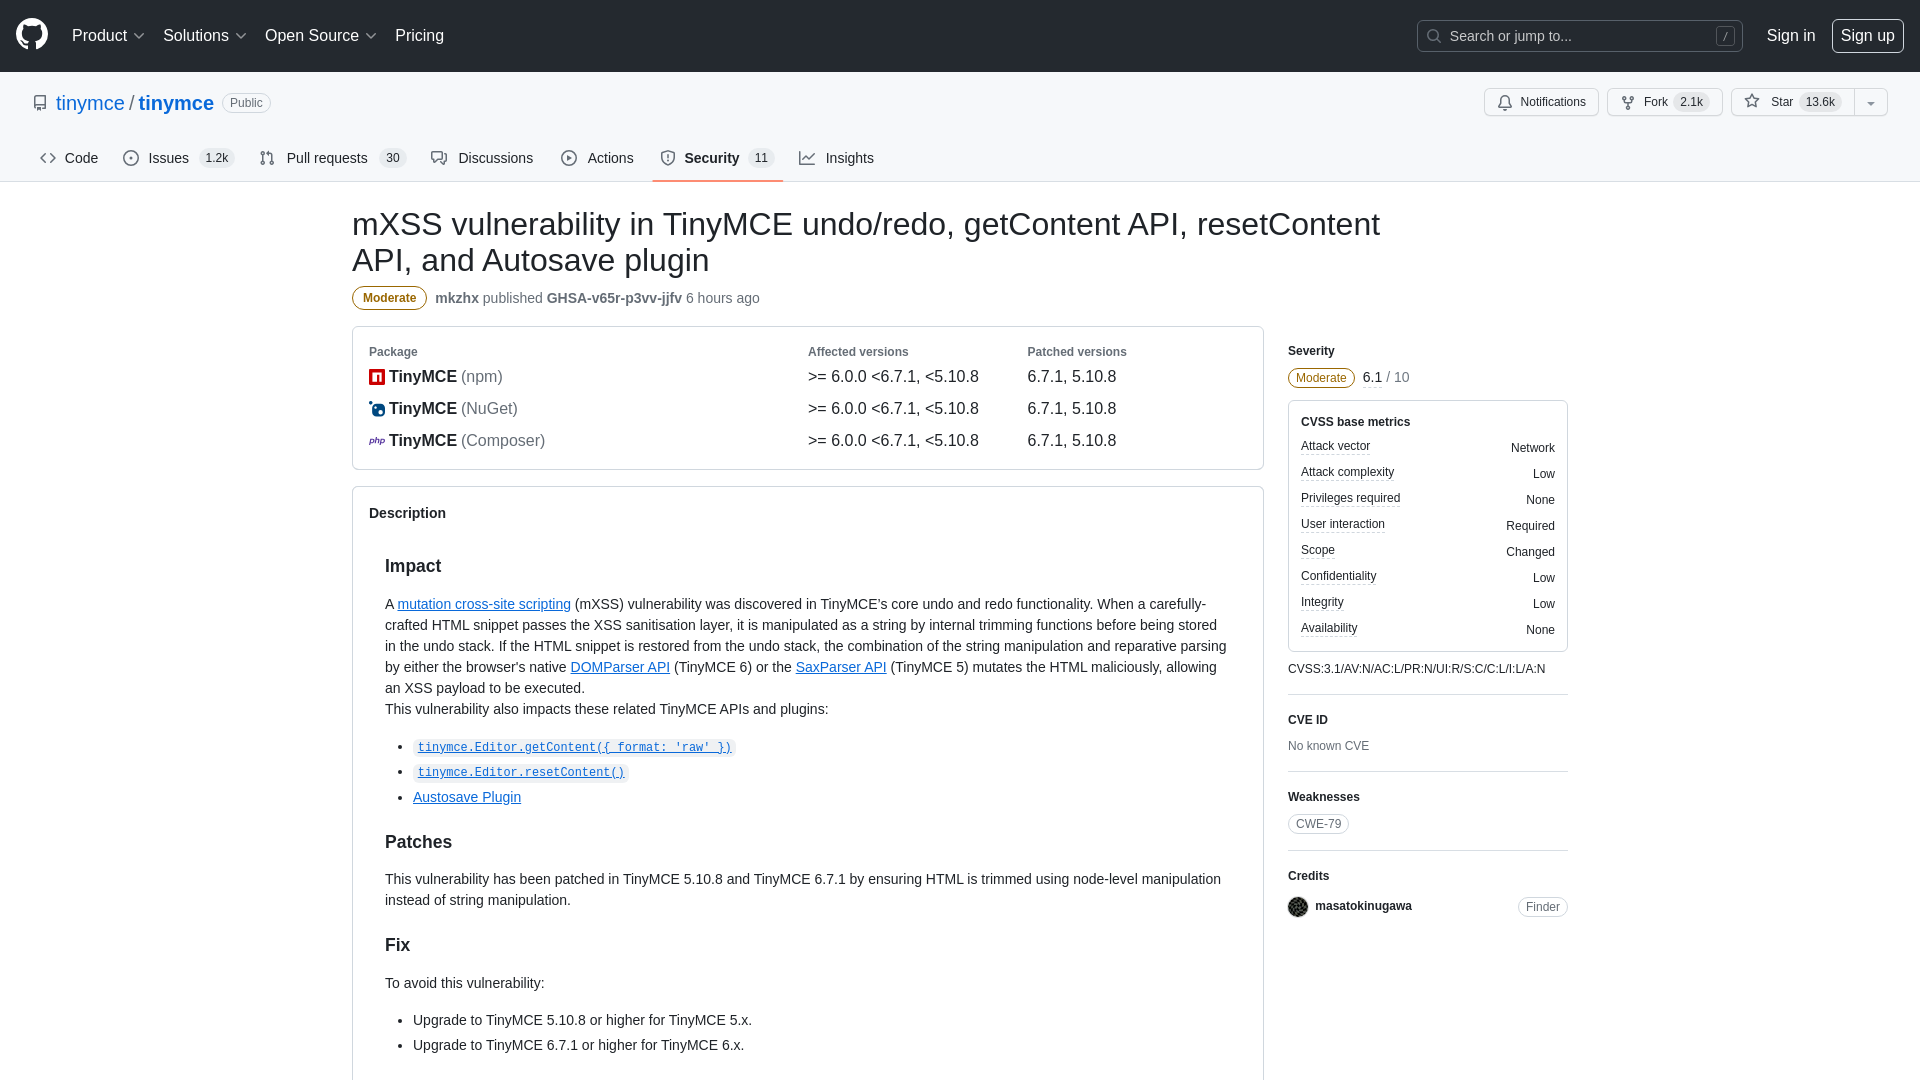Click the Fork icon
Screen dimensions: 1920x1080
click(x=1628, y=103)
